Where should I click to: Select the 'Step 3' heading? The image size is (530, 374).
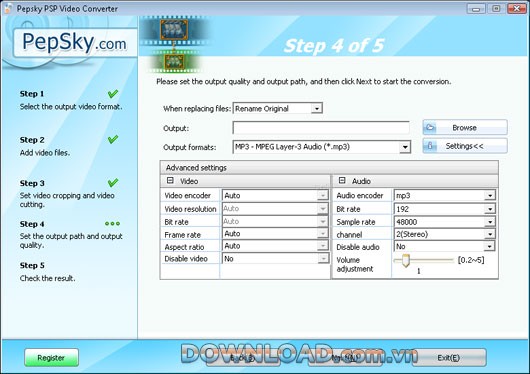(32, 183)
